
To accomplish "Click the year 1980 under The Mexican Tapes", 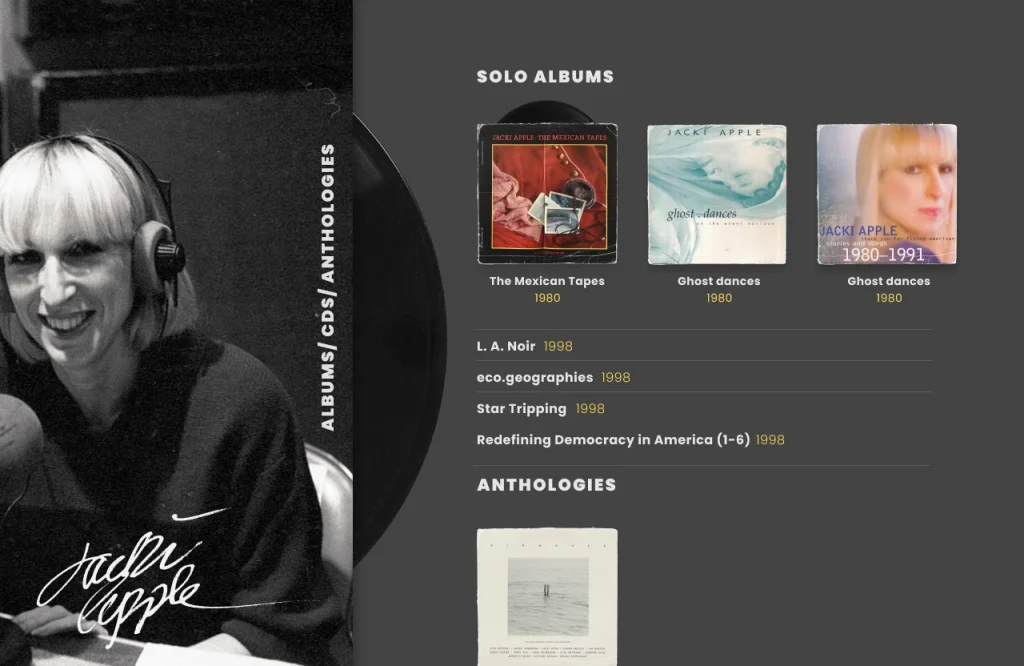I will 547,298.
